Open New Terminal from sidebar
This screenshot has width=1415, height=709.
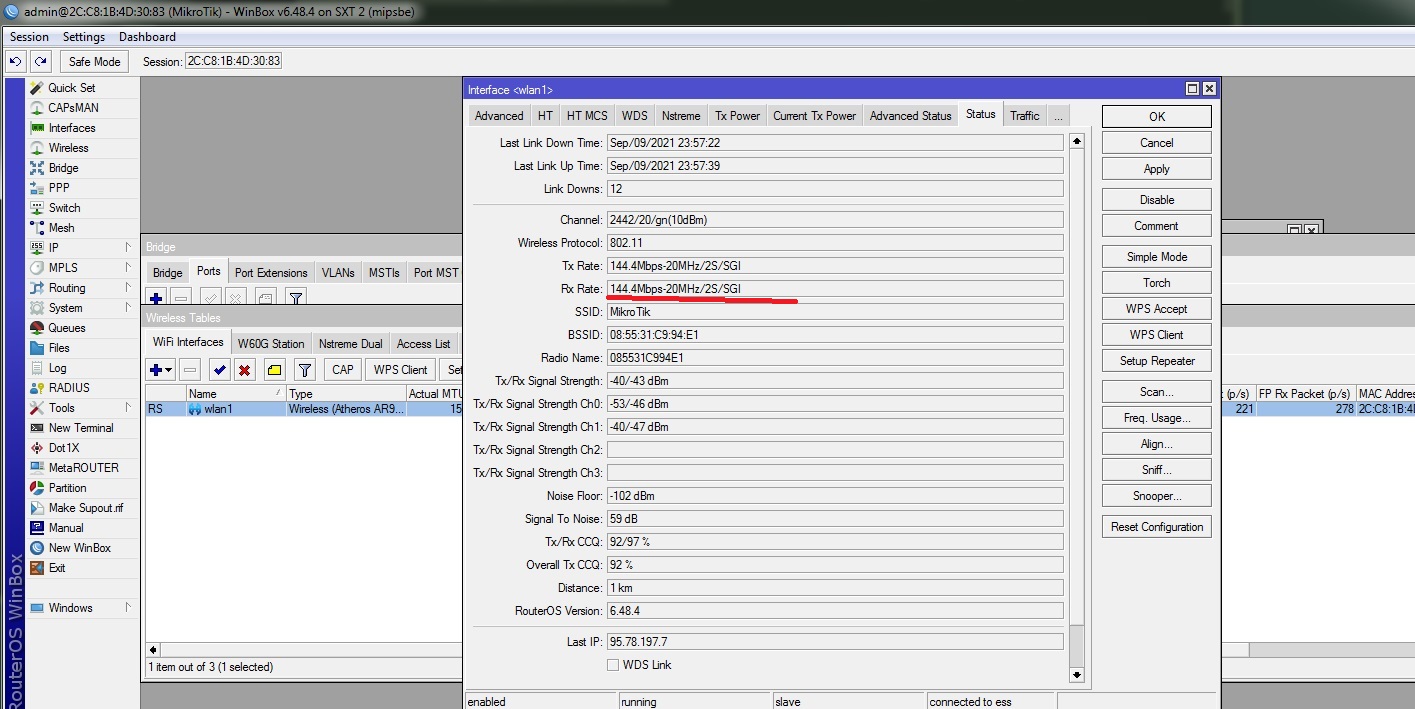click(81, 428)
